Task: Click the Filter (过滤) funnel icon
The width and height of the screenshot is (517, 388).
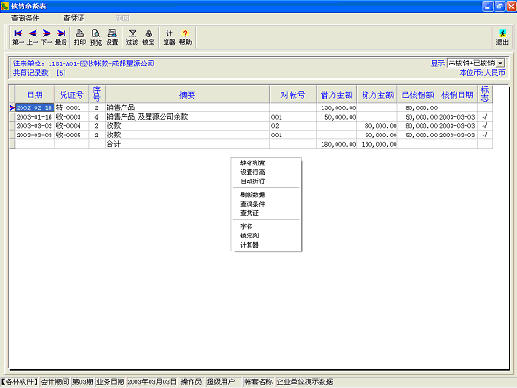Action: (x=132, y=37)
